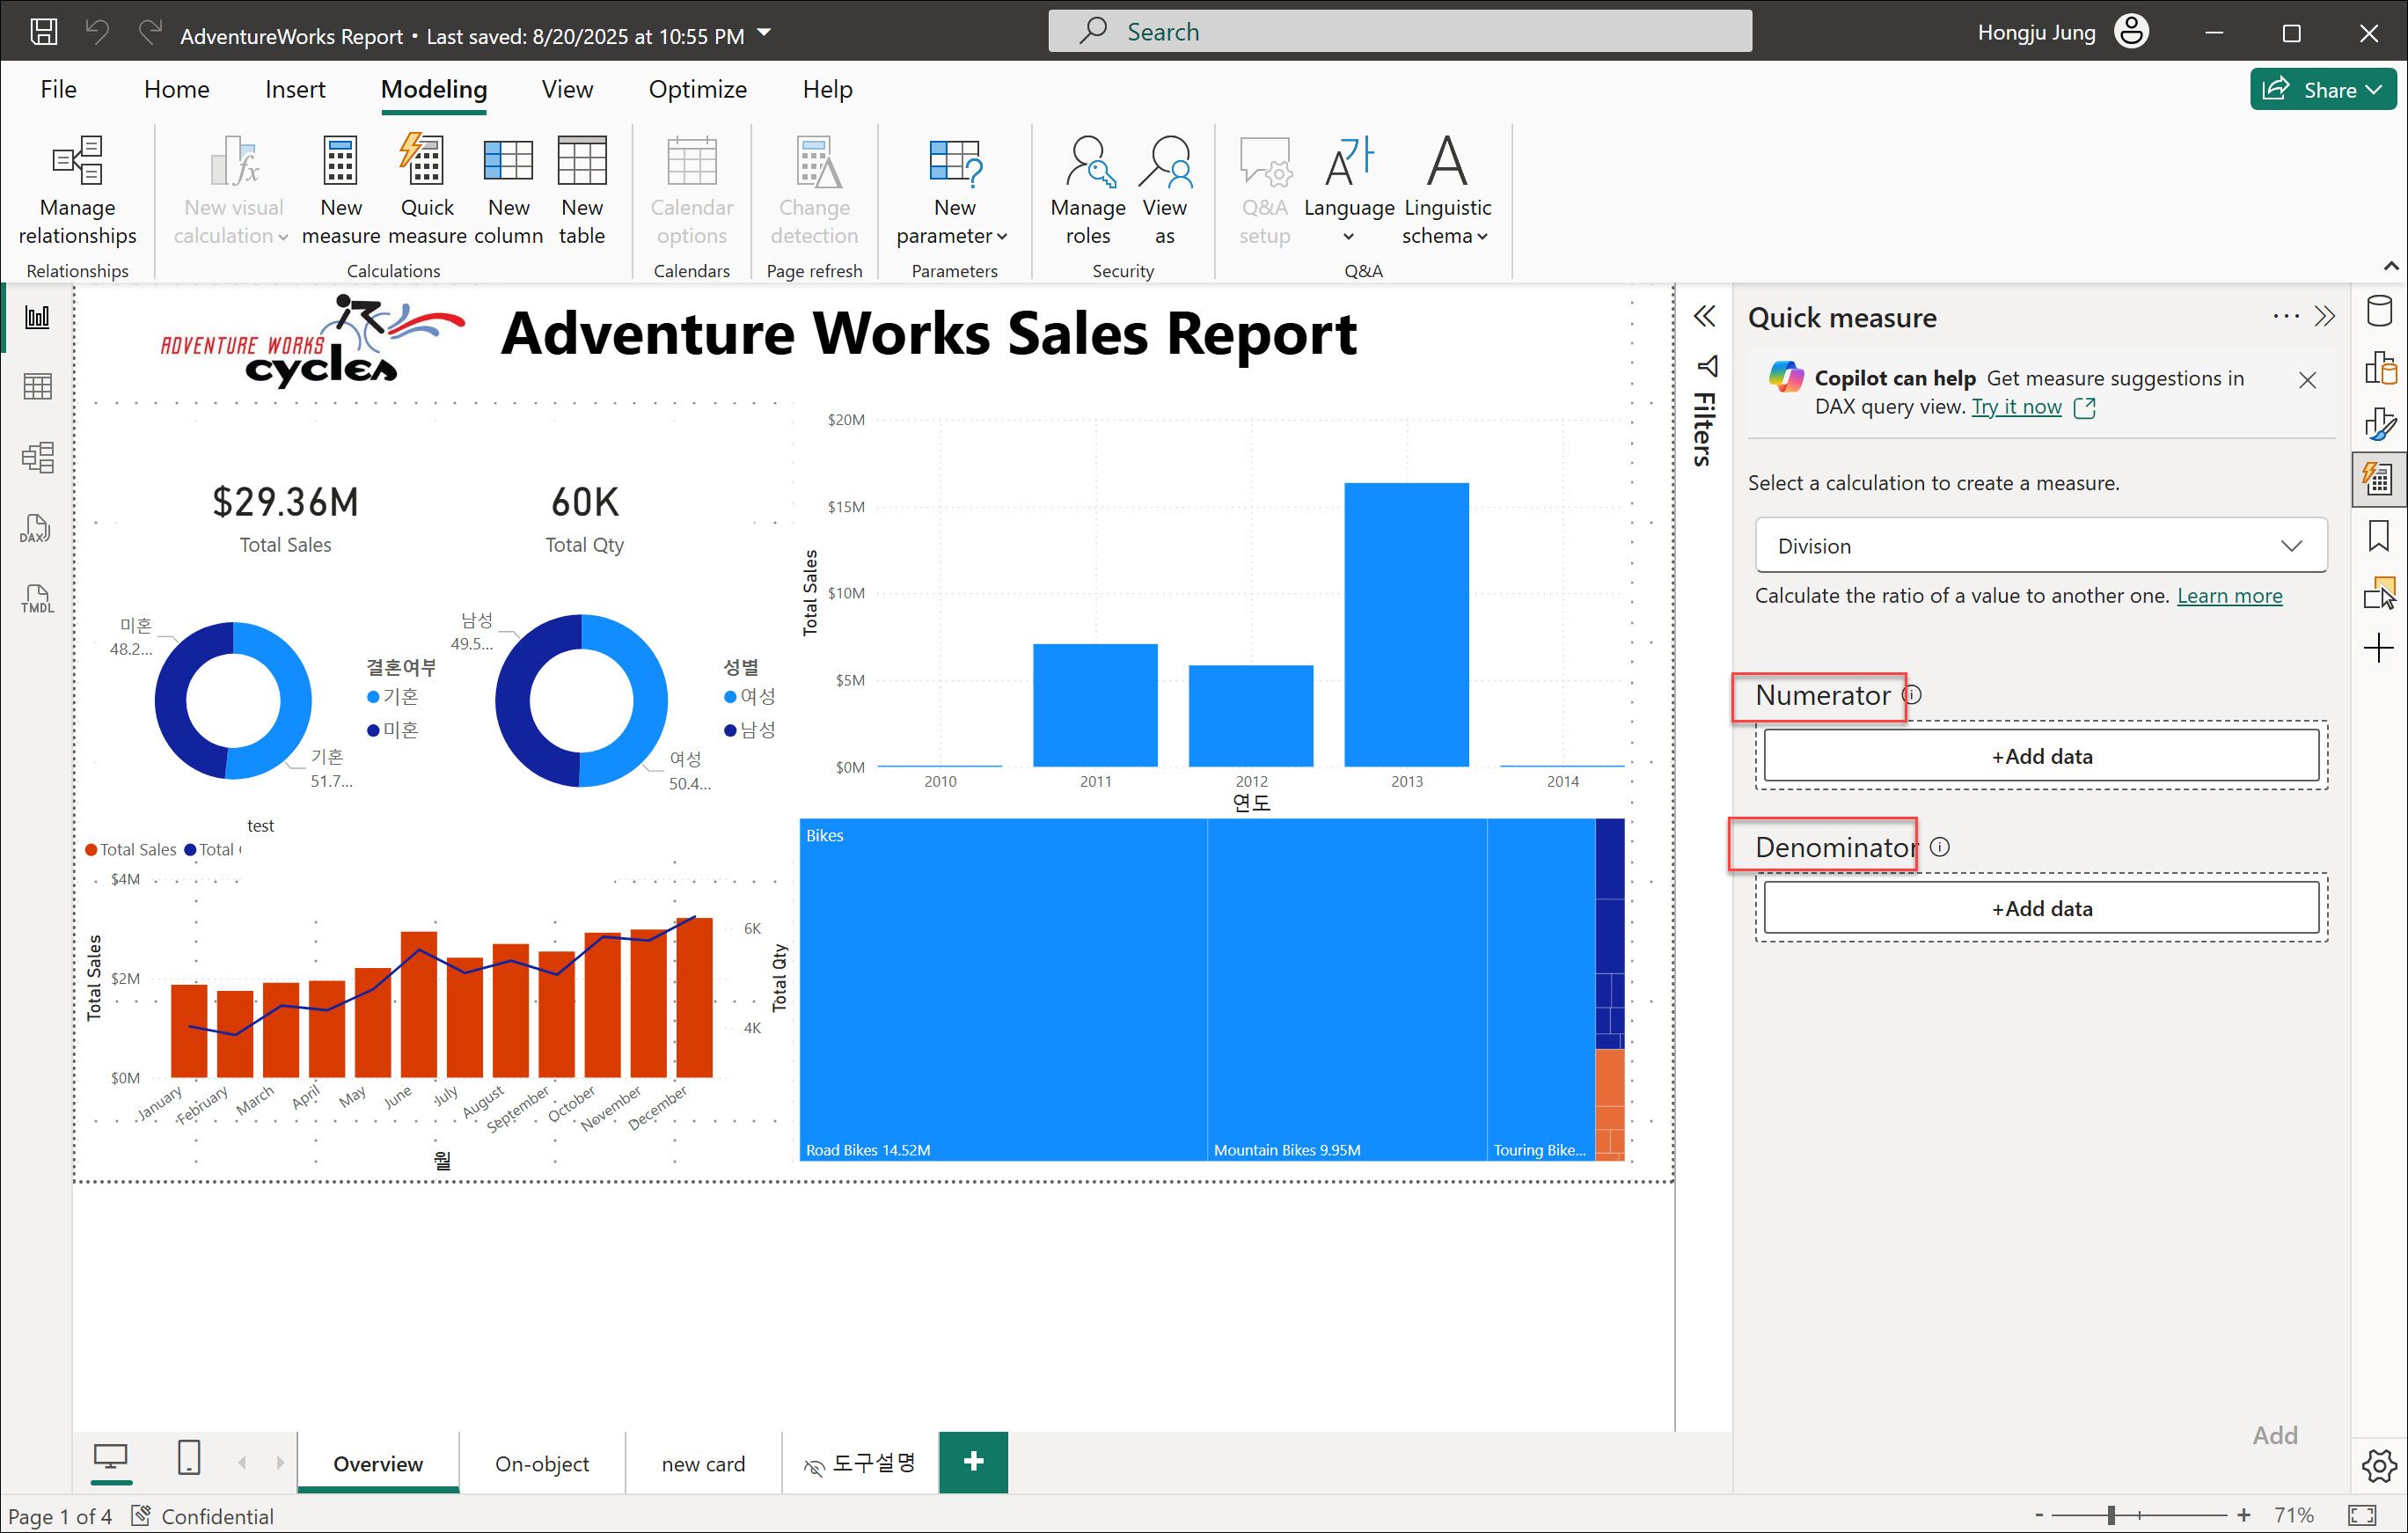The image size is (2408, 1533).
Task: Open DAX query view in left sidebar
Action: [x=36, y=529]
